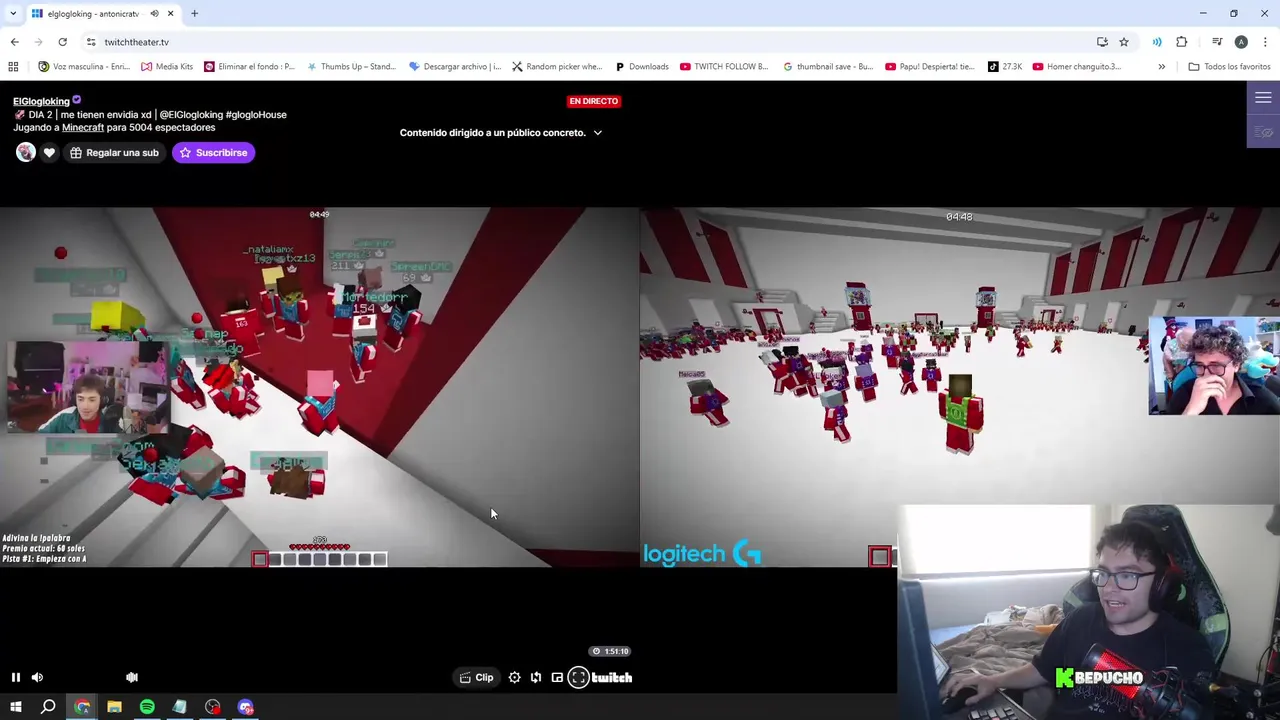Click the Regalar una sub button
The height and width of the screenshot is (720, 1280).
(x=114, y=153)
